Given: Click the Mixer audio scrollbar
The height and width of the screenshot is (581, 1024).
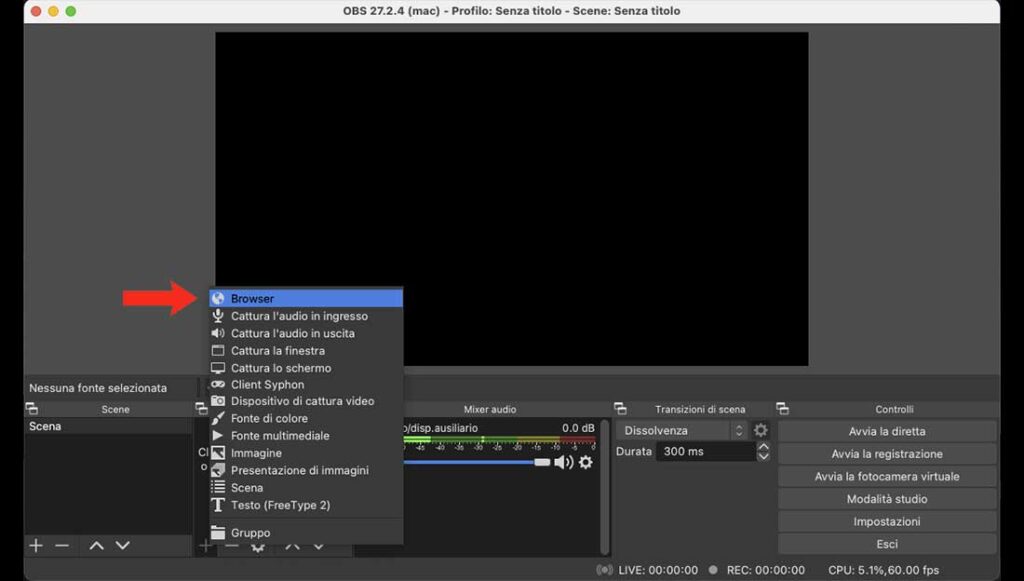Looking at the screenshot, I should pos(605,486).
